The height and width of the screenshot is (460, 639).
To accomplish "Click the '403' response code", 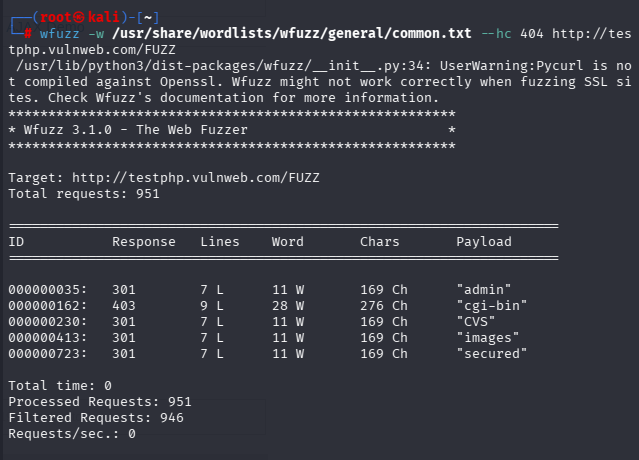I will click(124, 306).
